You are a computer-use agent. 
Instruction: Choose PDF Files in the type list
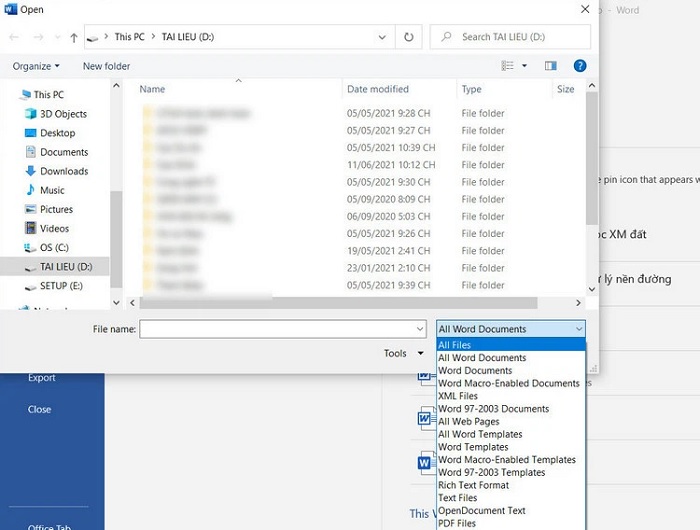511,523
